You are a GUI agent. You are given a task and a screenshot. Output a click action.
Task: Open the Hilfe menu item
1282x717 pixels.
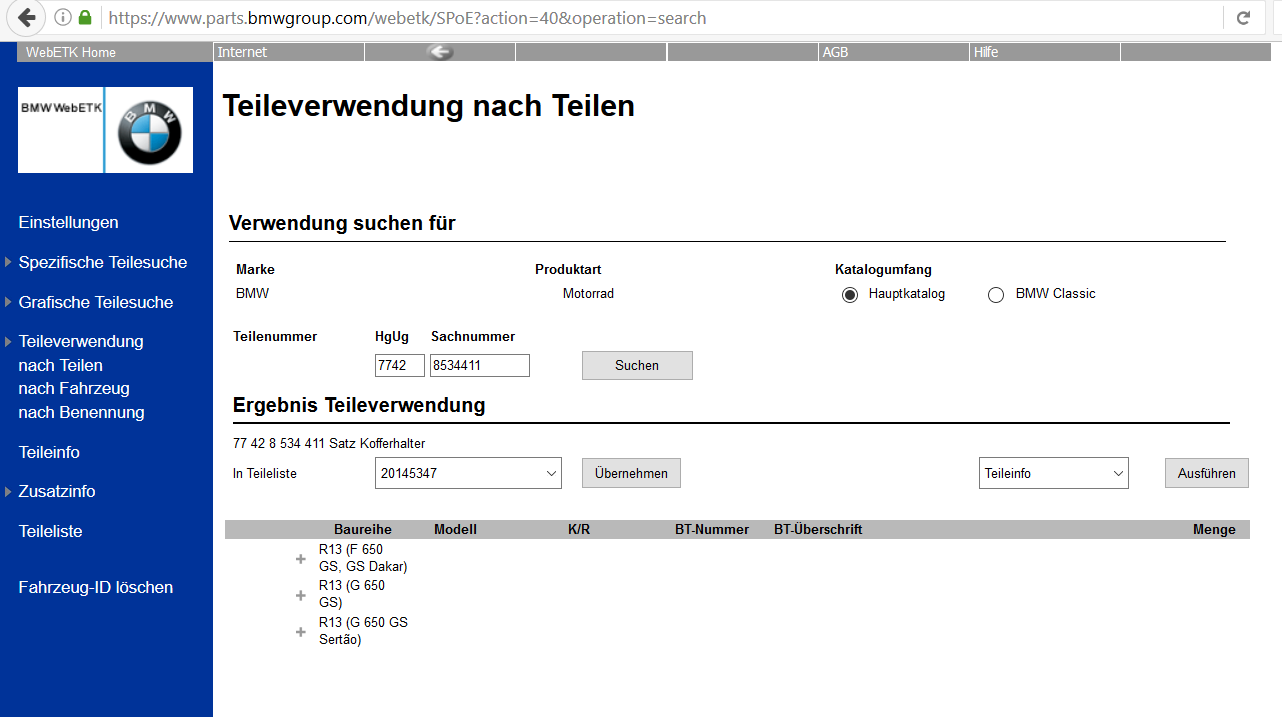[x=986, y=52]
